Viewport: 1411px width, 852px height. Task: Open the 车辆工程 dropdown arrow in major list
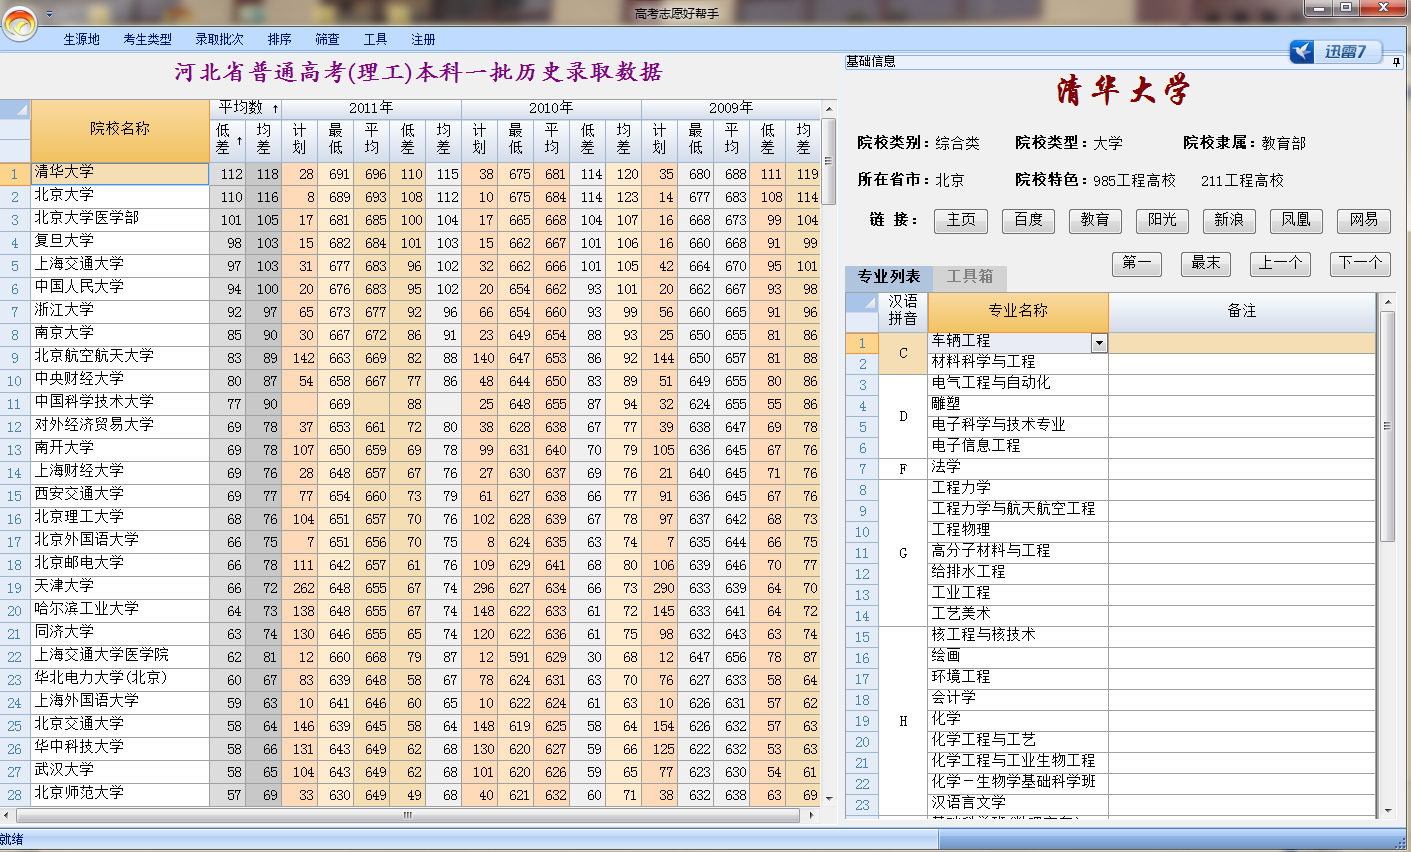click(1099, 343)
